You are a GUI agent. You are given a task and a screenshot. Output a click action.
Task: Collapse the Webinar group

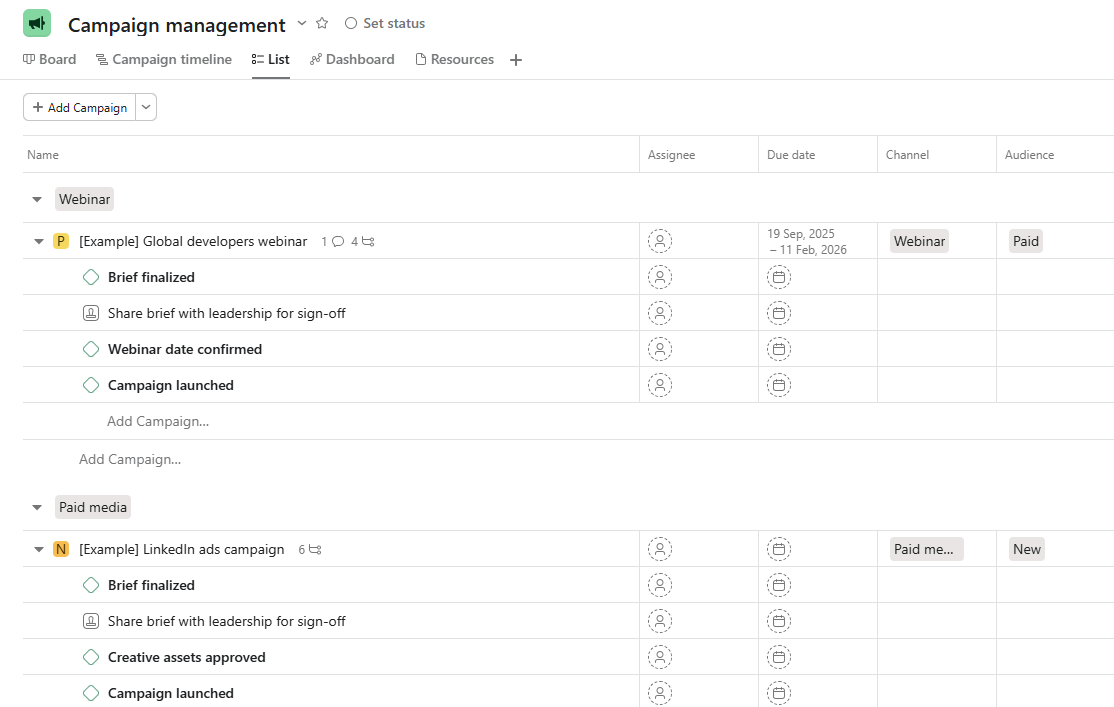pos(37,198)
